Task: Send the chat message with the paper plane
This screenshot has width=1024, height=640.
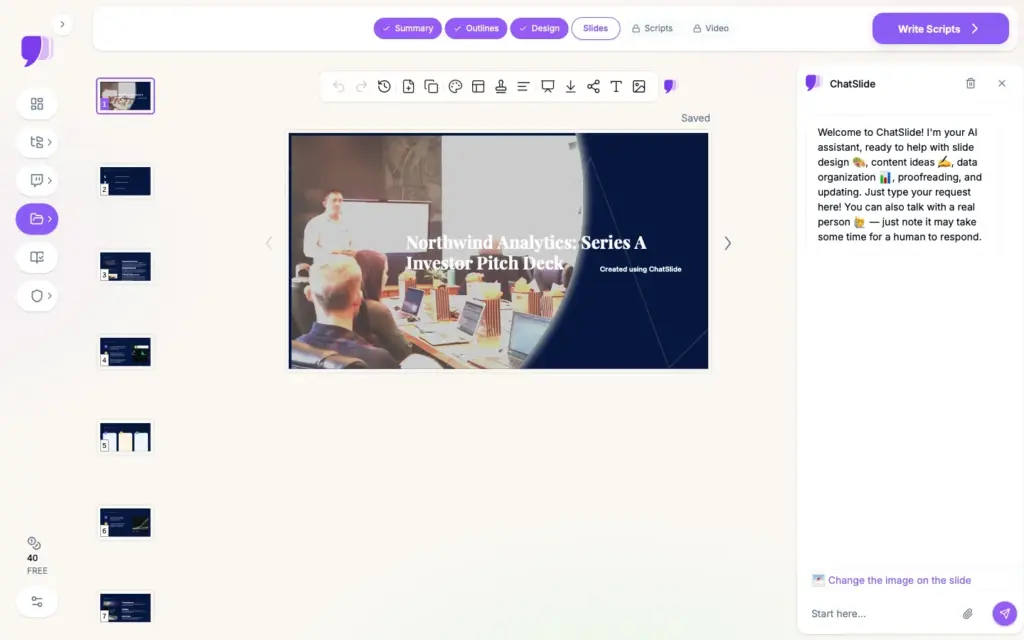Action: [x=1004, y=613]
